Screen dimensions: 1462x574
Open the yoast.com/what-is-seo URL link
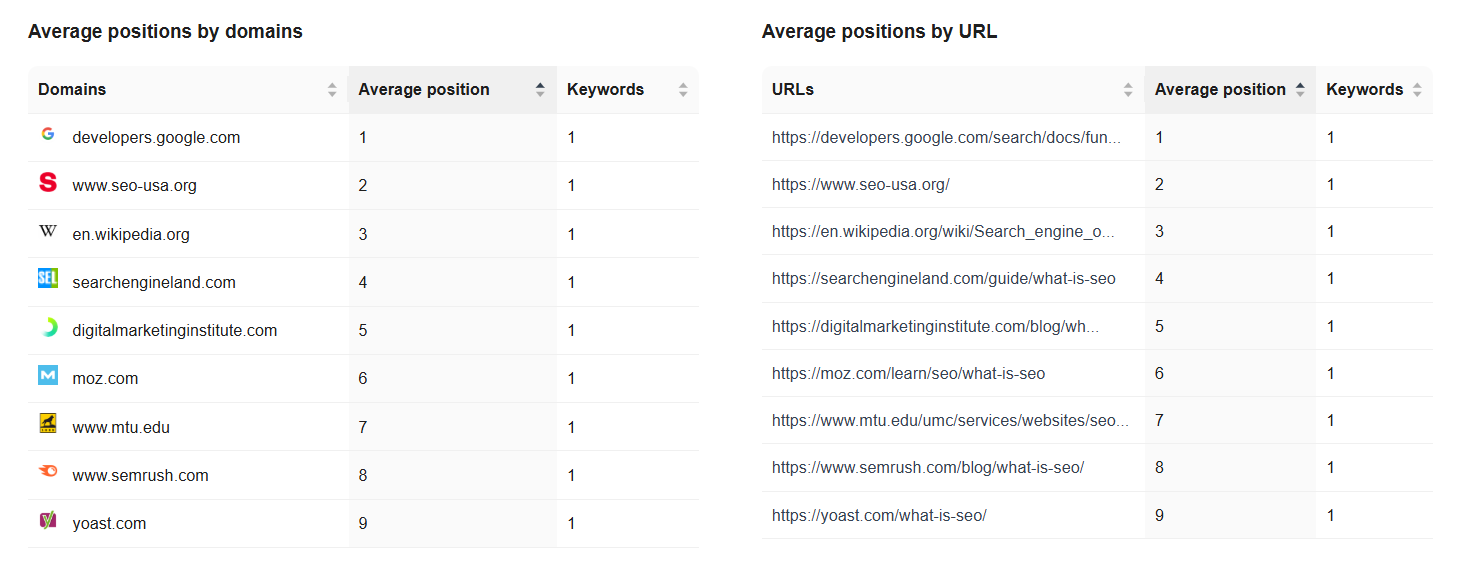pos(879,516)
